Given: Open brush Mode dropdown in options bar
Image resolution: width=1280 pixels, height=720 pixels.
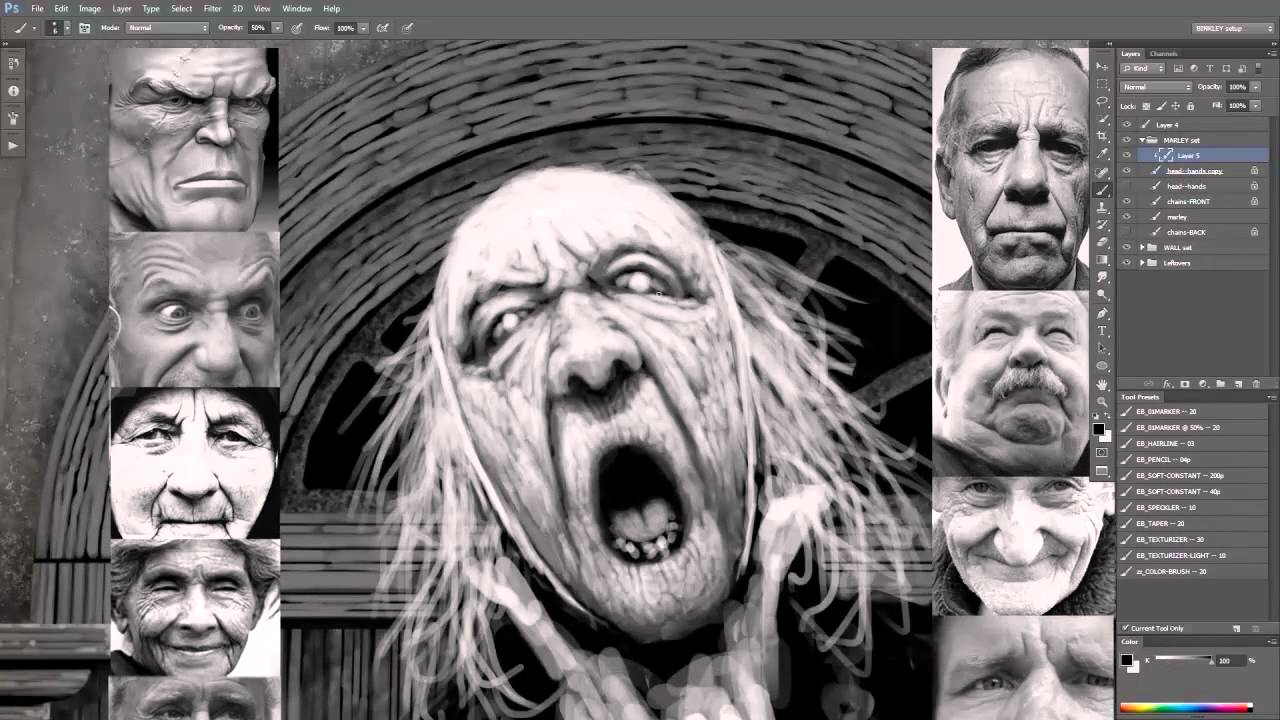Looking at the screenshot, I should [168, 28].
